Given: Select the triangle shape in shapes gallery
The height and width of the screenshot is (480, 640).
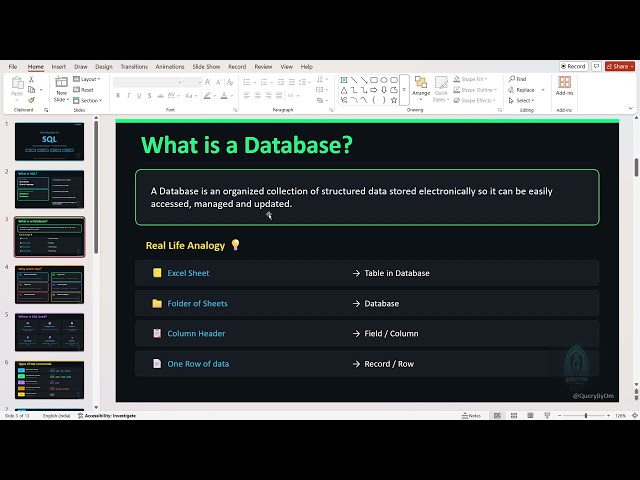Looking at the screenshot, I should pos(344,90).
